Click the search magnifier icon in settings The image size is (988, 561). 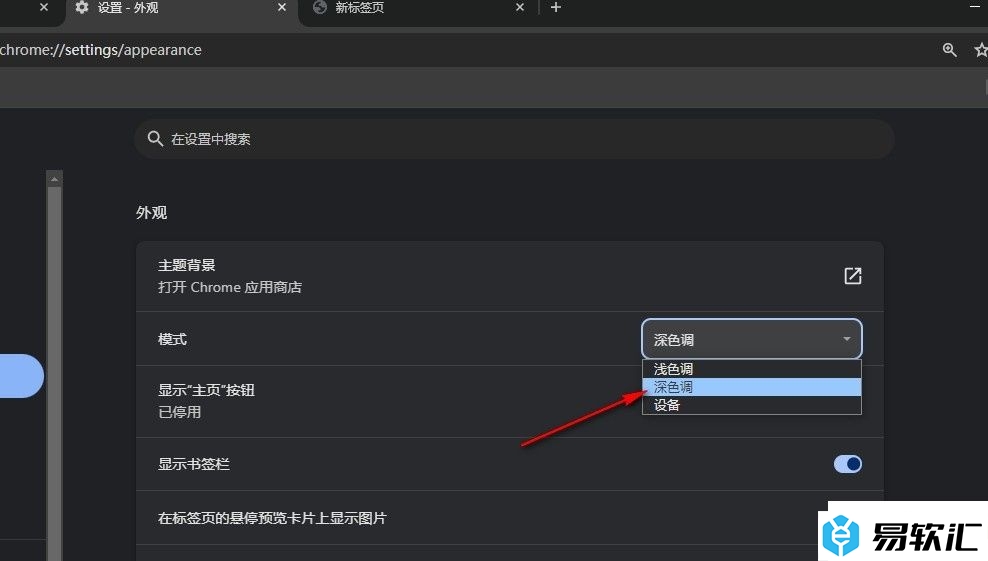tap(155, 139)
